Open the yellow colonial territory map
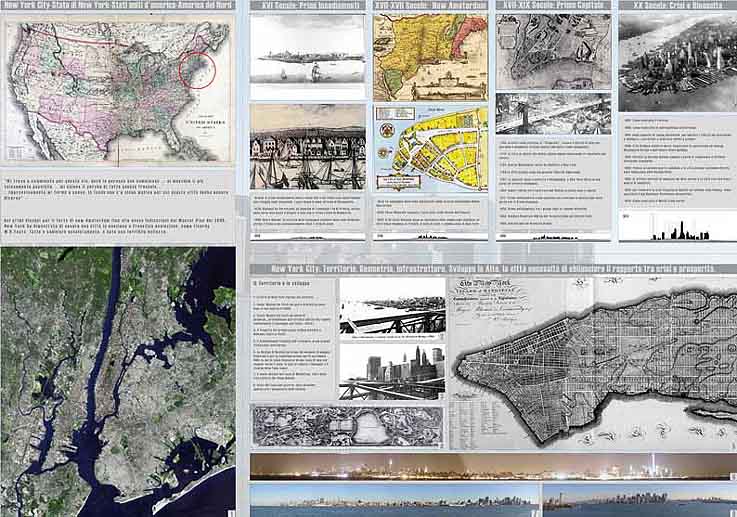Screen dimensions: 737x517 tap(430, 57)
